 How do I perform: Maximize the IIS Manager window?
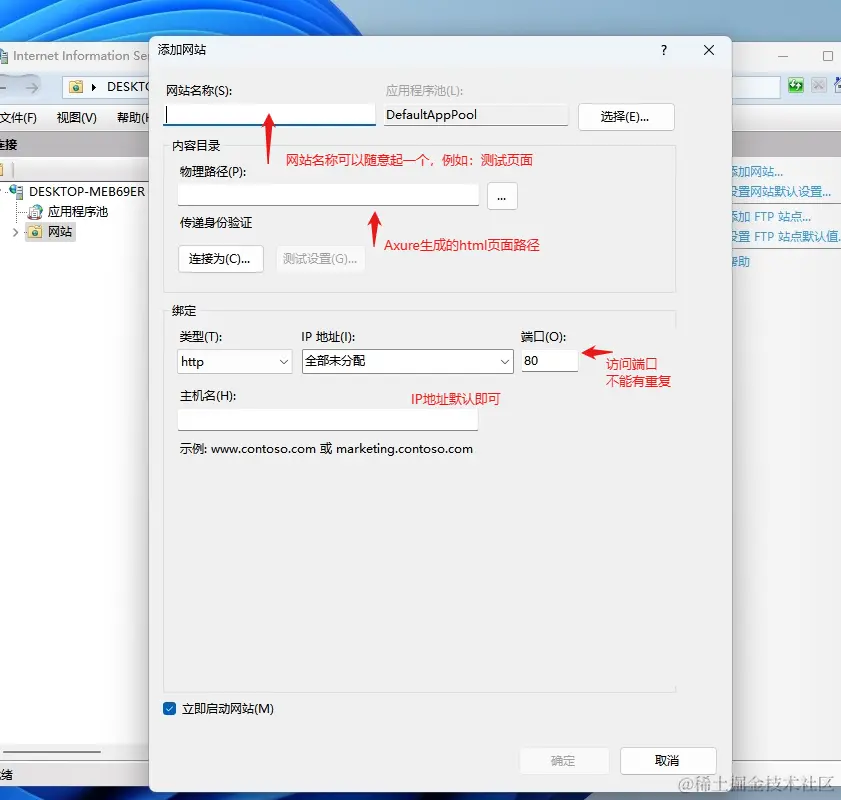click(x=828, y=56)
